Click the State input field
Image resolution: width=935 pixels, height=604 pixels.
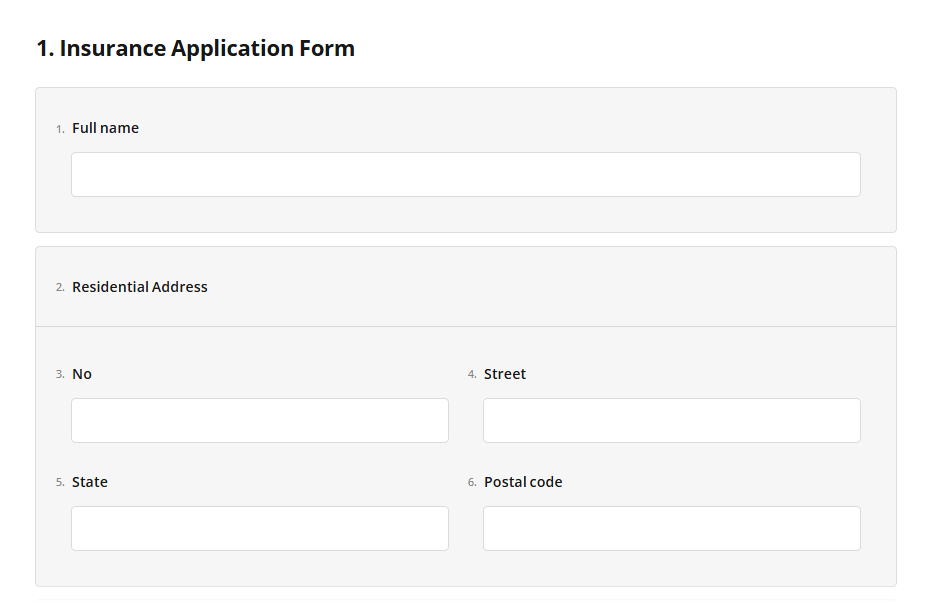pyautogui.click(x=259, y=528)
